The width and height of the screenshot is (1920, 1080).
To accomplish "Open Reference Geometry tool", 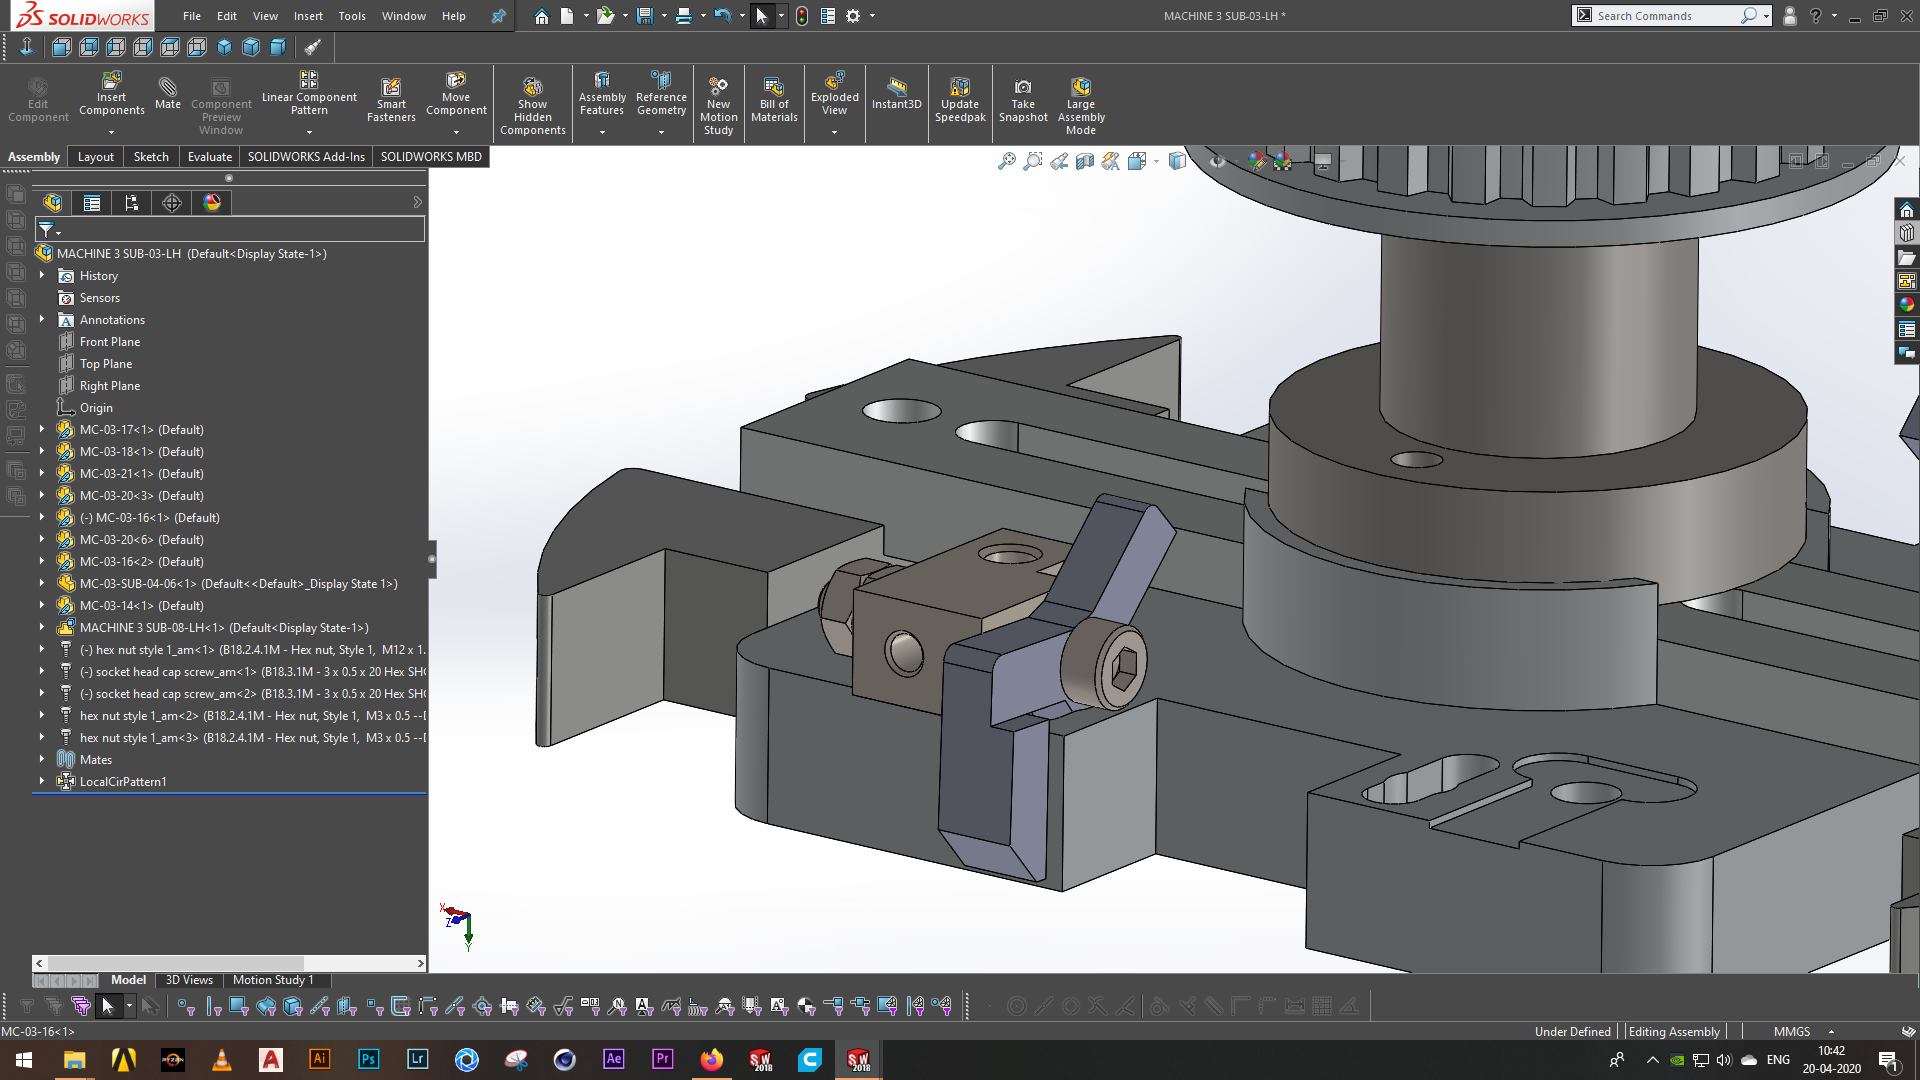I will (661, 95).
